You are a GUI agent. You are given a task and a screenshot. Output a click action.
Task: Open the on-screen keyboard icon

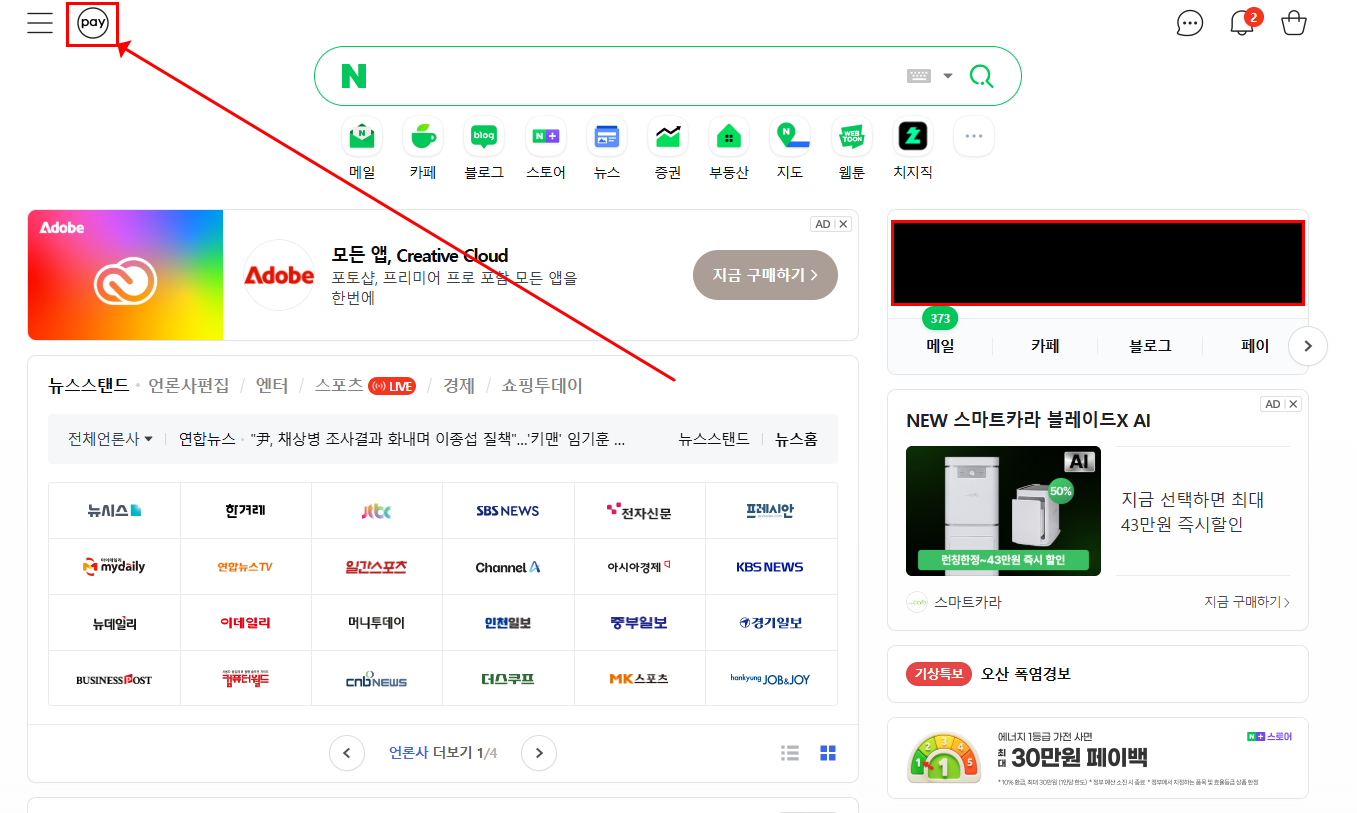pyautogui.click(x=918, y=76)
